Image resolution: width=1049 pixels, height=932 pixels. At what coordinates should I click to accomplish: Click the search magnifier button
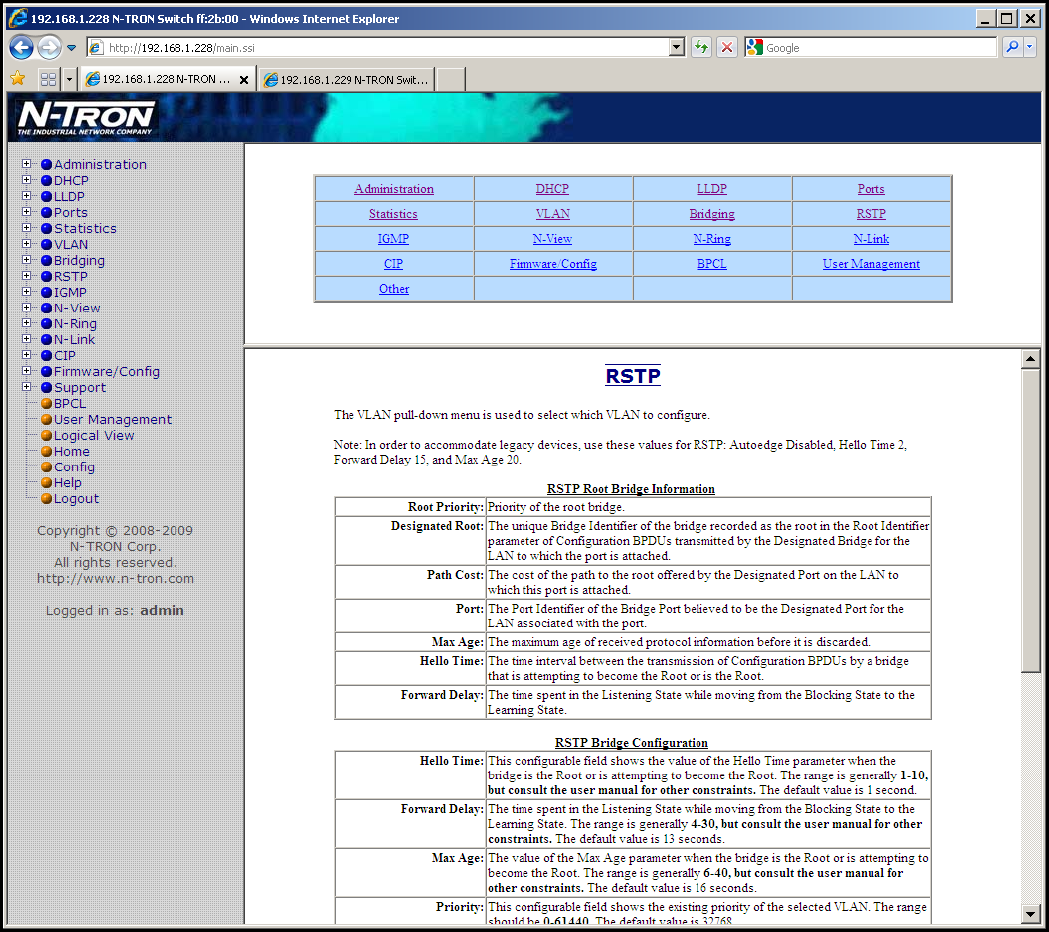tap(1012, 47)
